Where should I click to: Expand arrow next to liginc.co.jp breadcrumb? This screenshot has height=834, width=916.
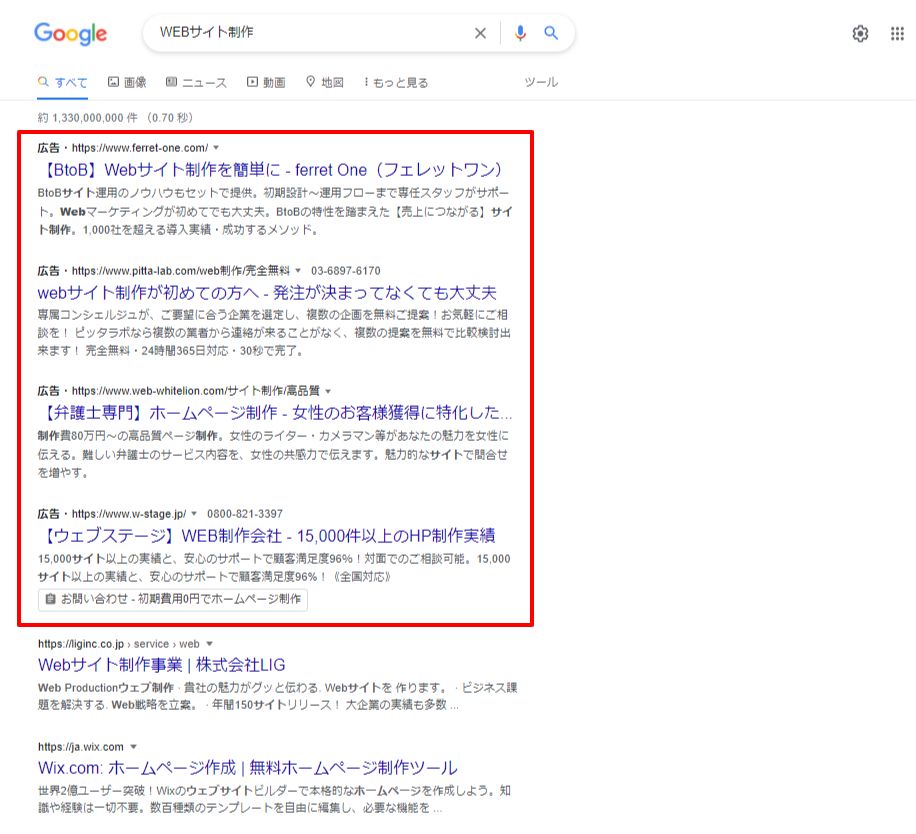[x=209, y=644]
